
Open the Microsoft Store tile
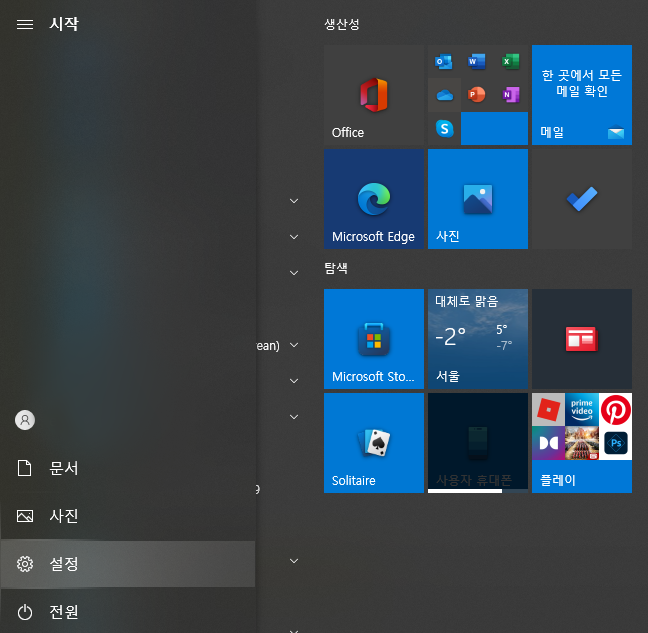[374, 339]
